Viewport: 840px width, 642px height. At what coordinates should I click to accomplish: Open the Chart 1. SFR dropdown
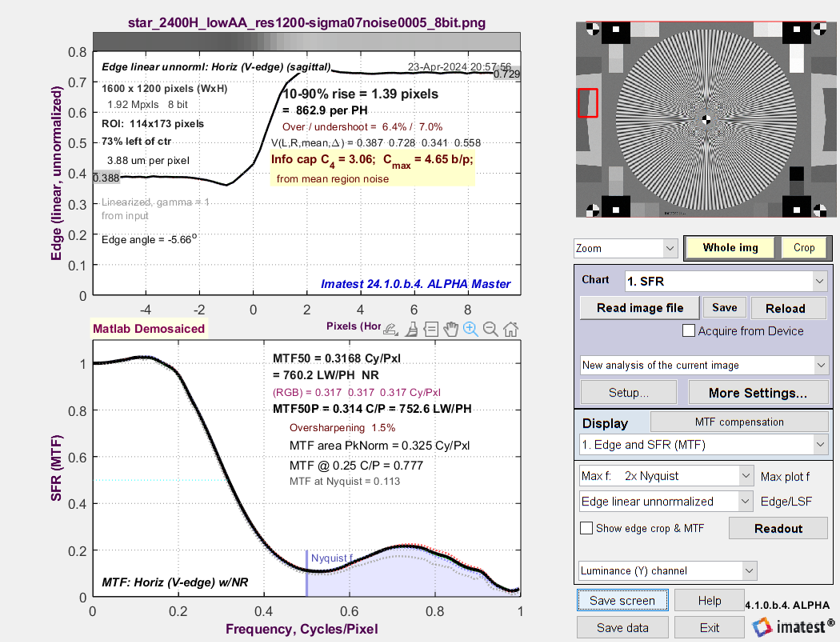[725, 281]
